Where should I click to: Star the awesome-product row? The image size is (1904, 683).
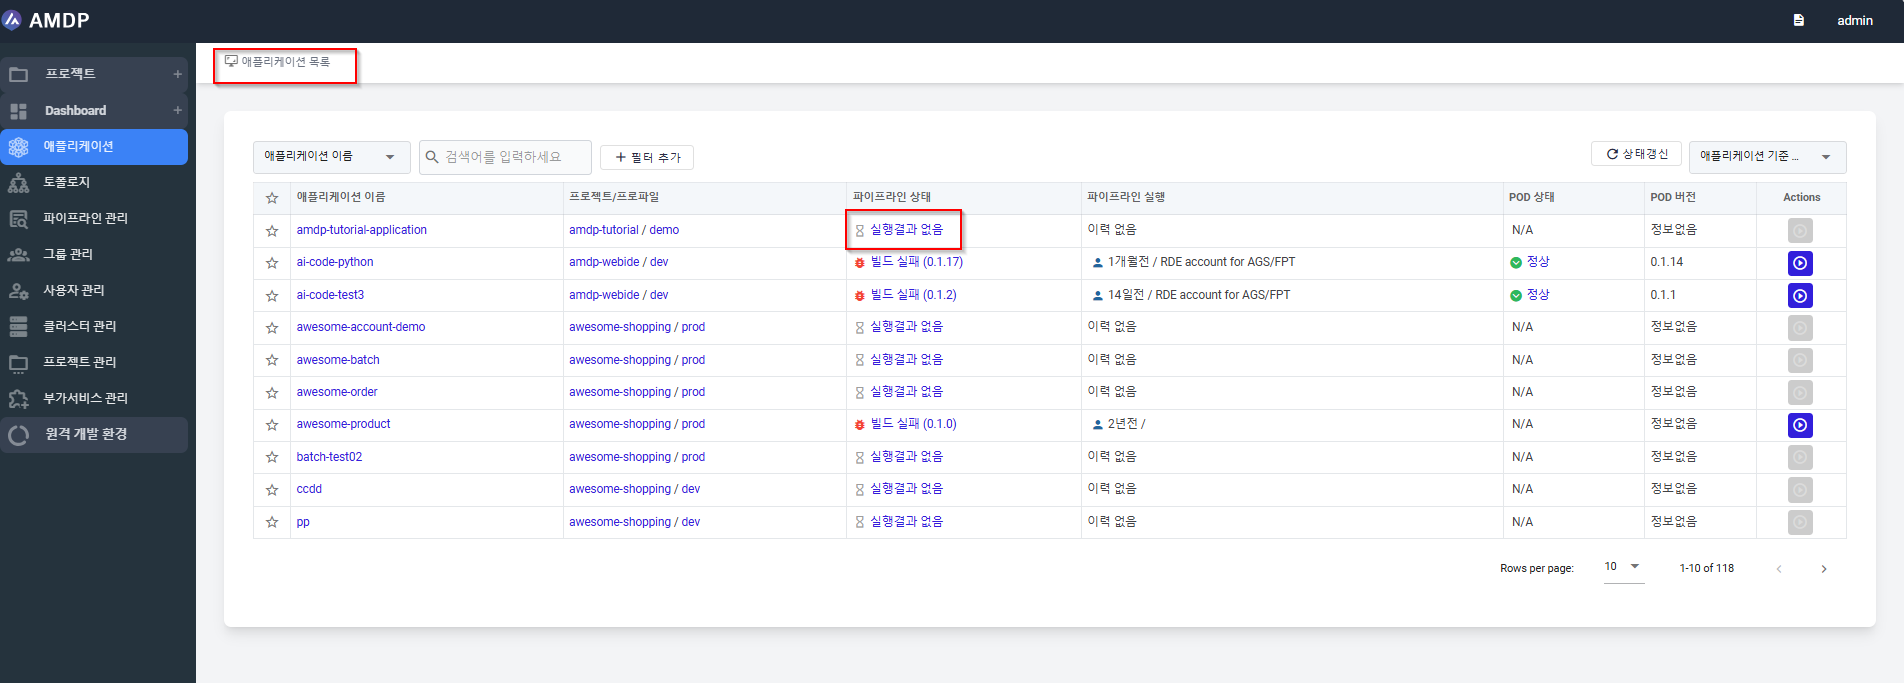click(x=271, y=425)
